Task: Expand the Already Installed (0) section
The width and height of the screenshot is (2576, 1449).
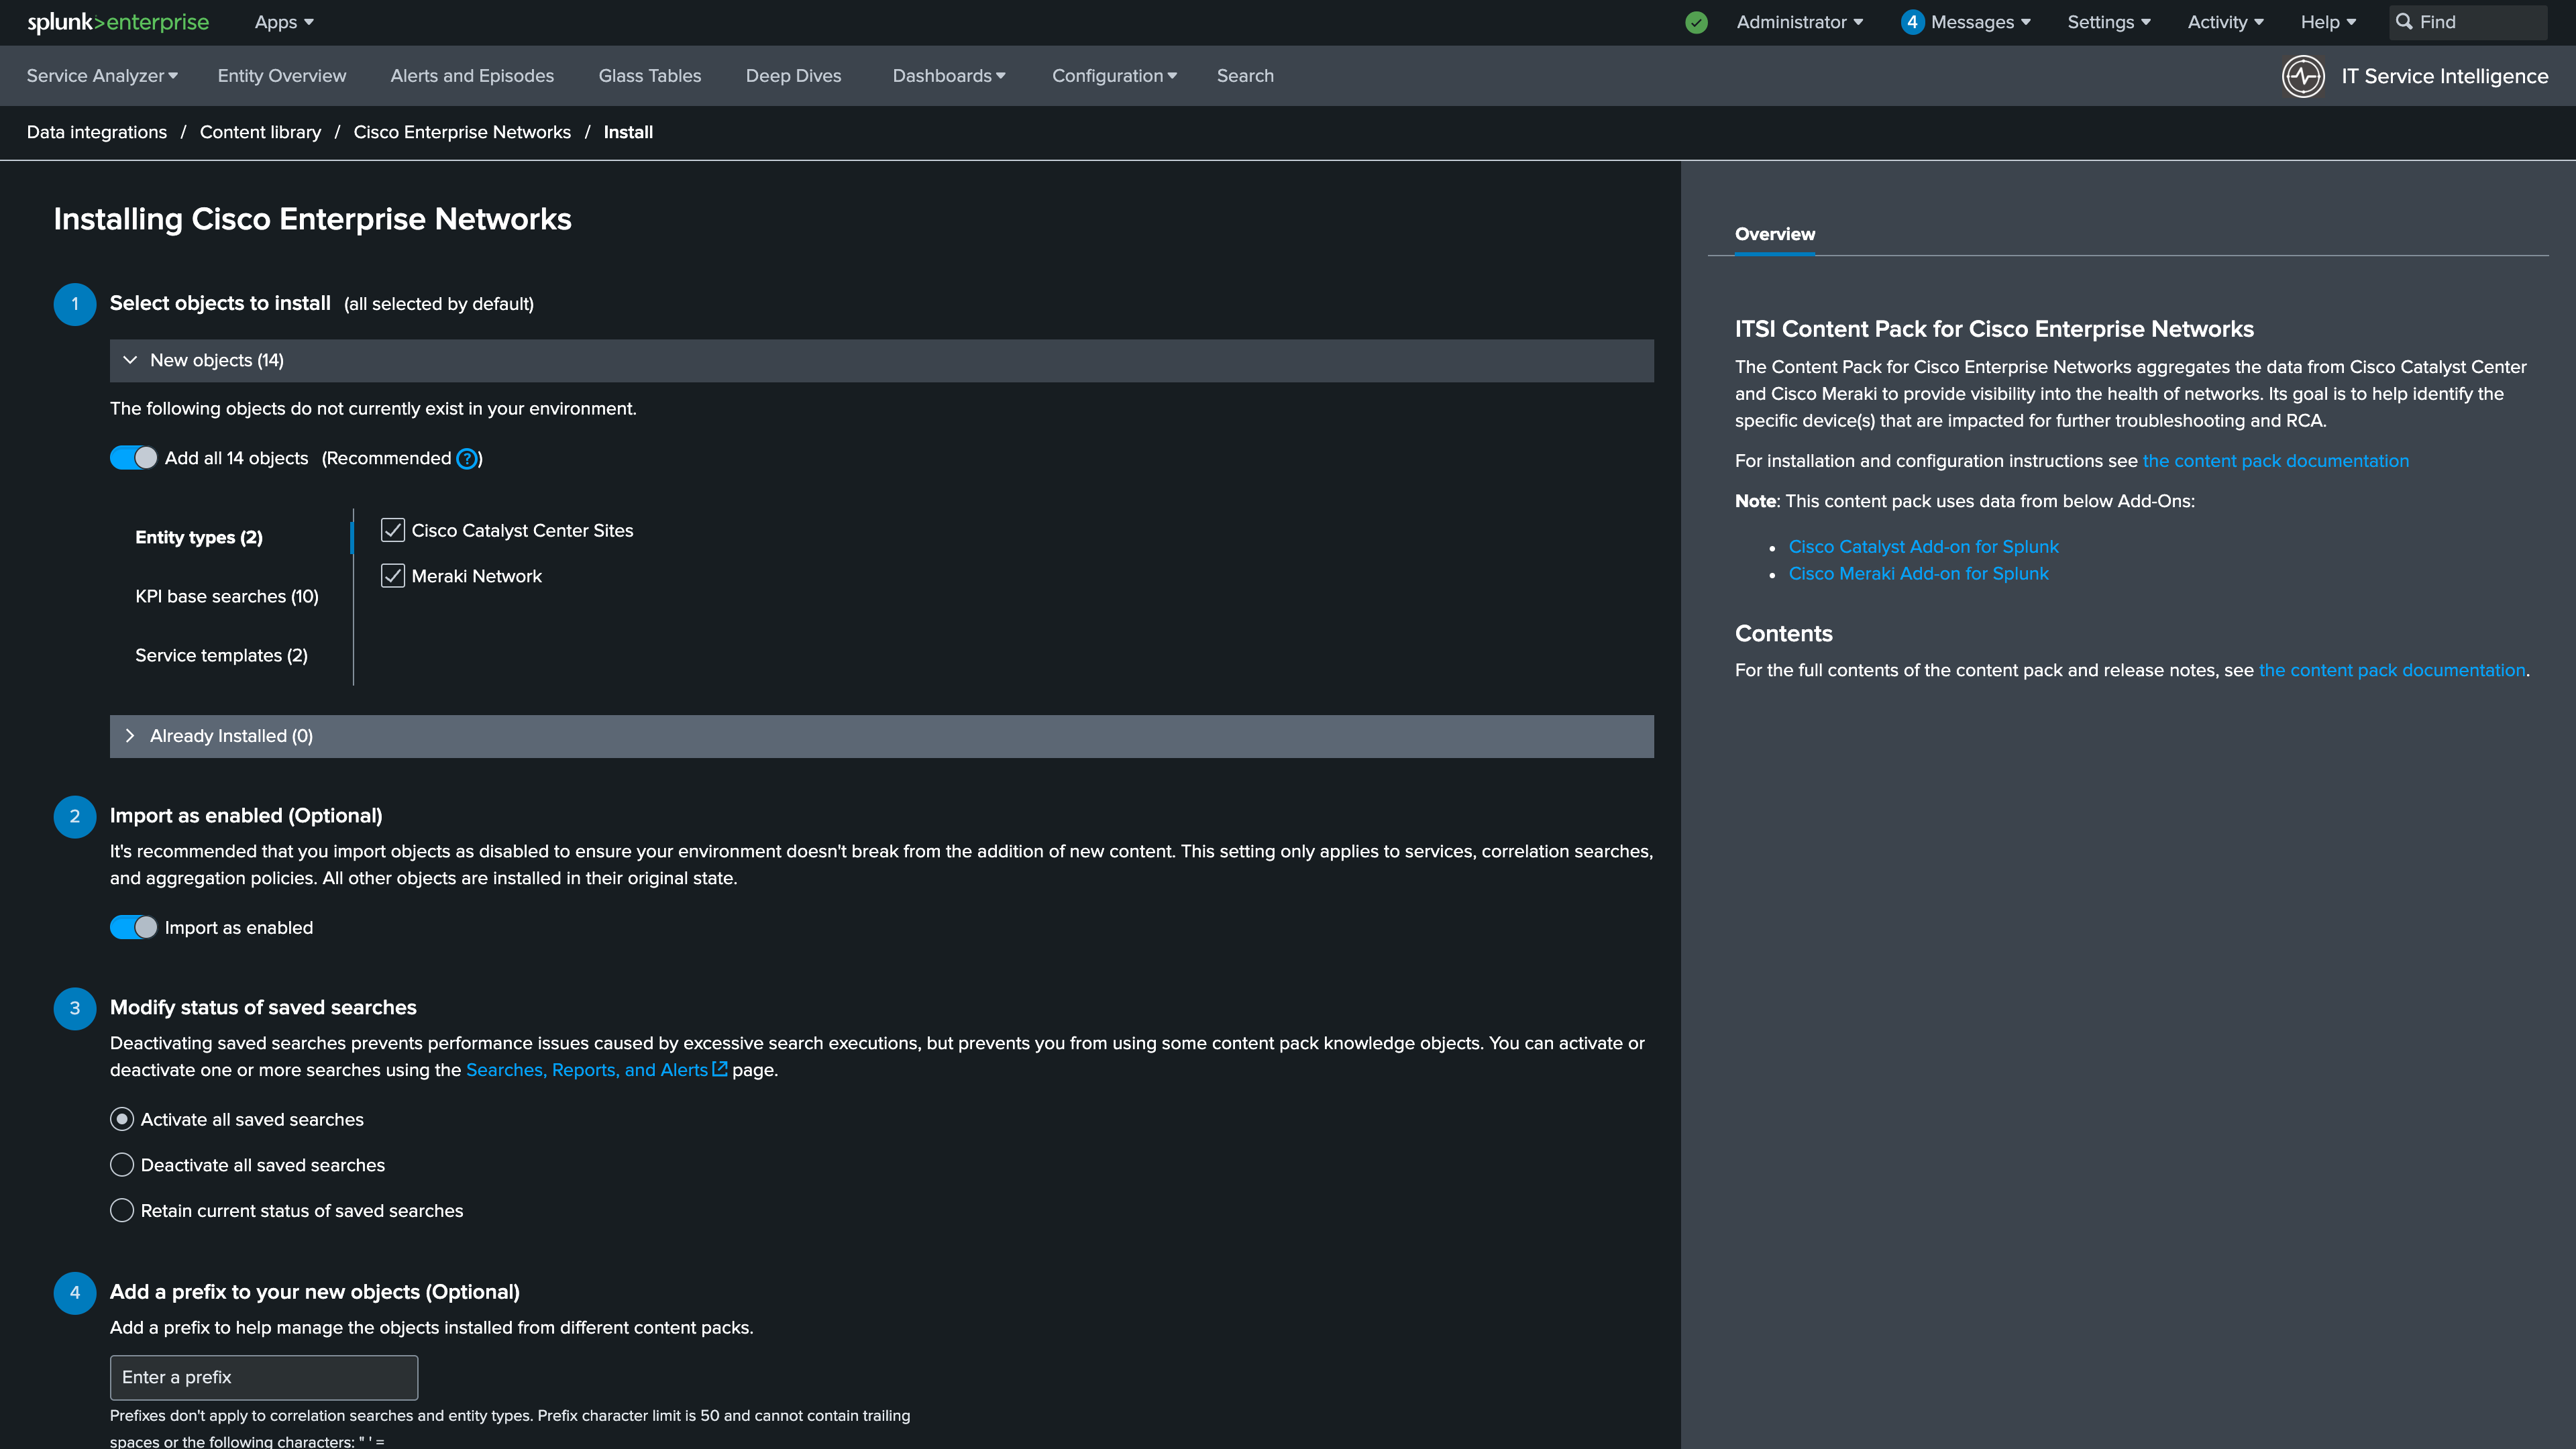Action: (881, 736)
